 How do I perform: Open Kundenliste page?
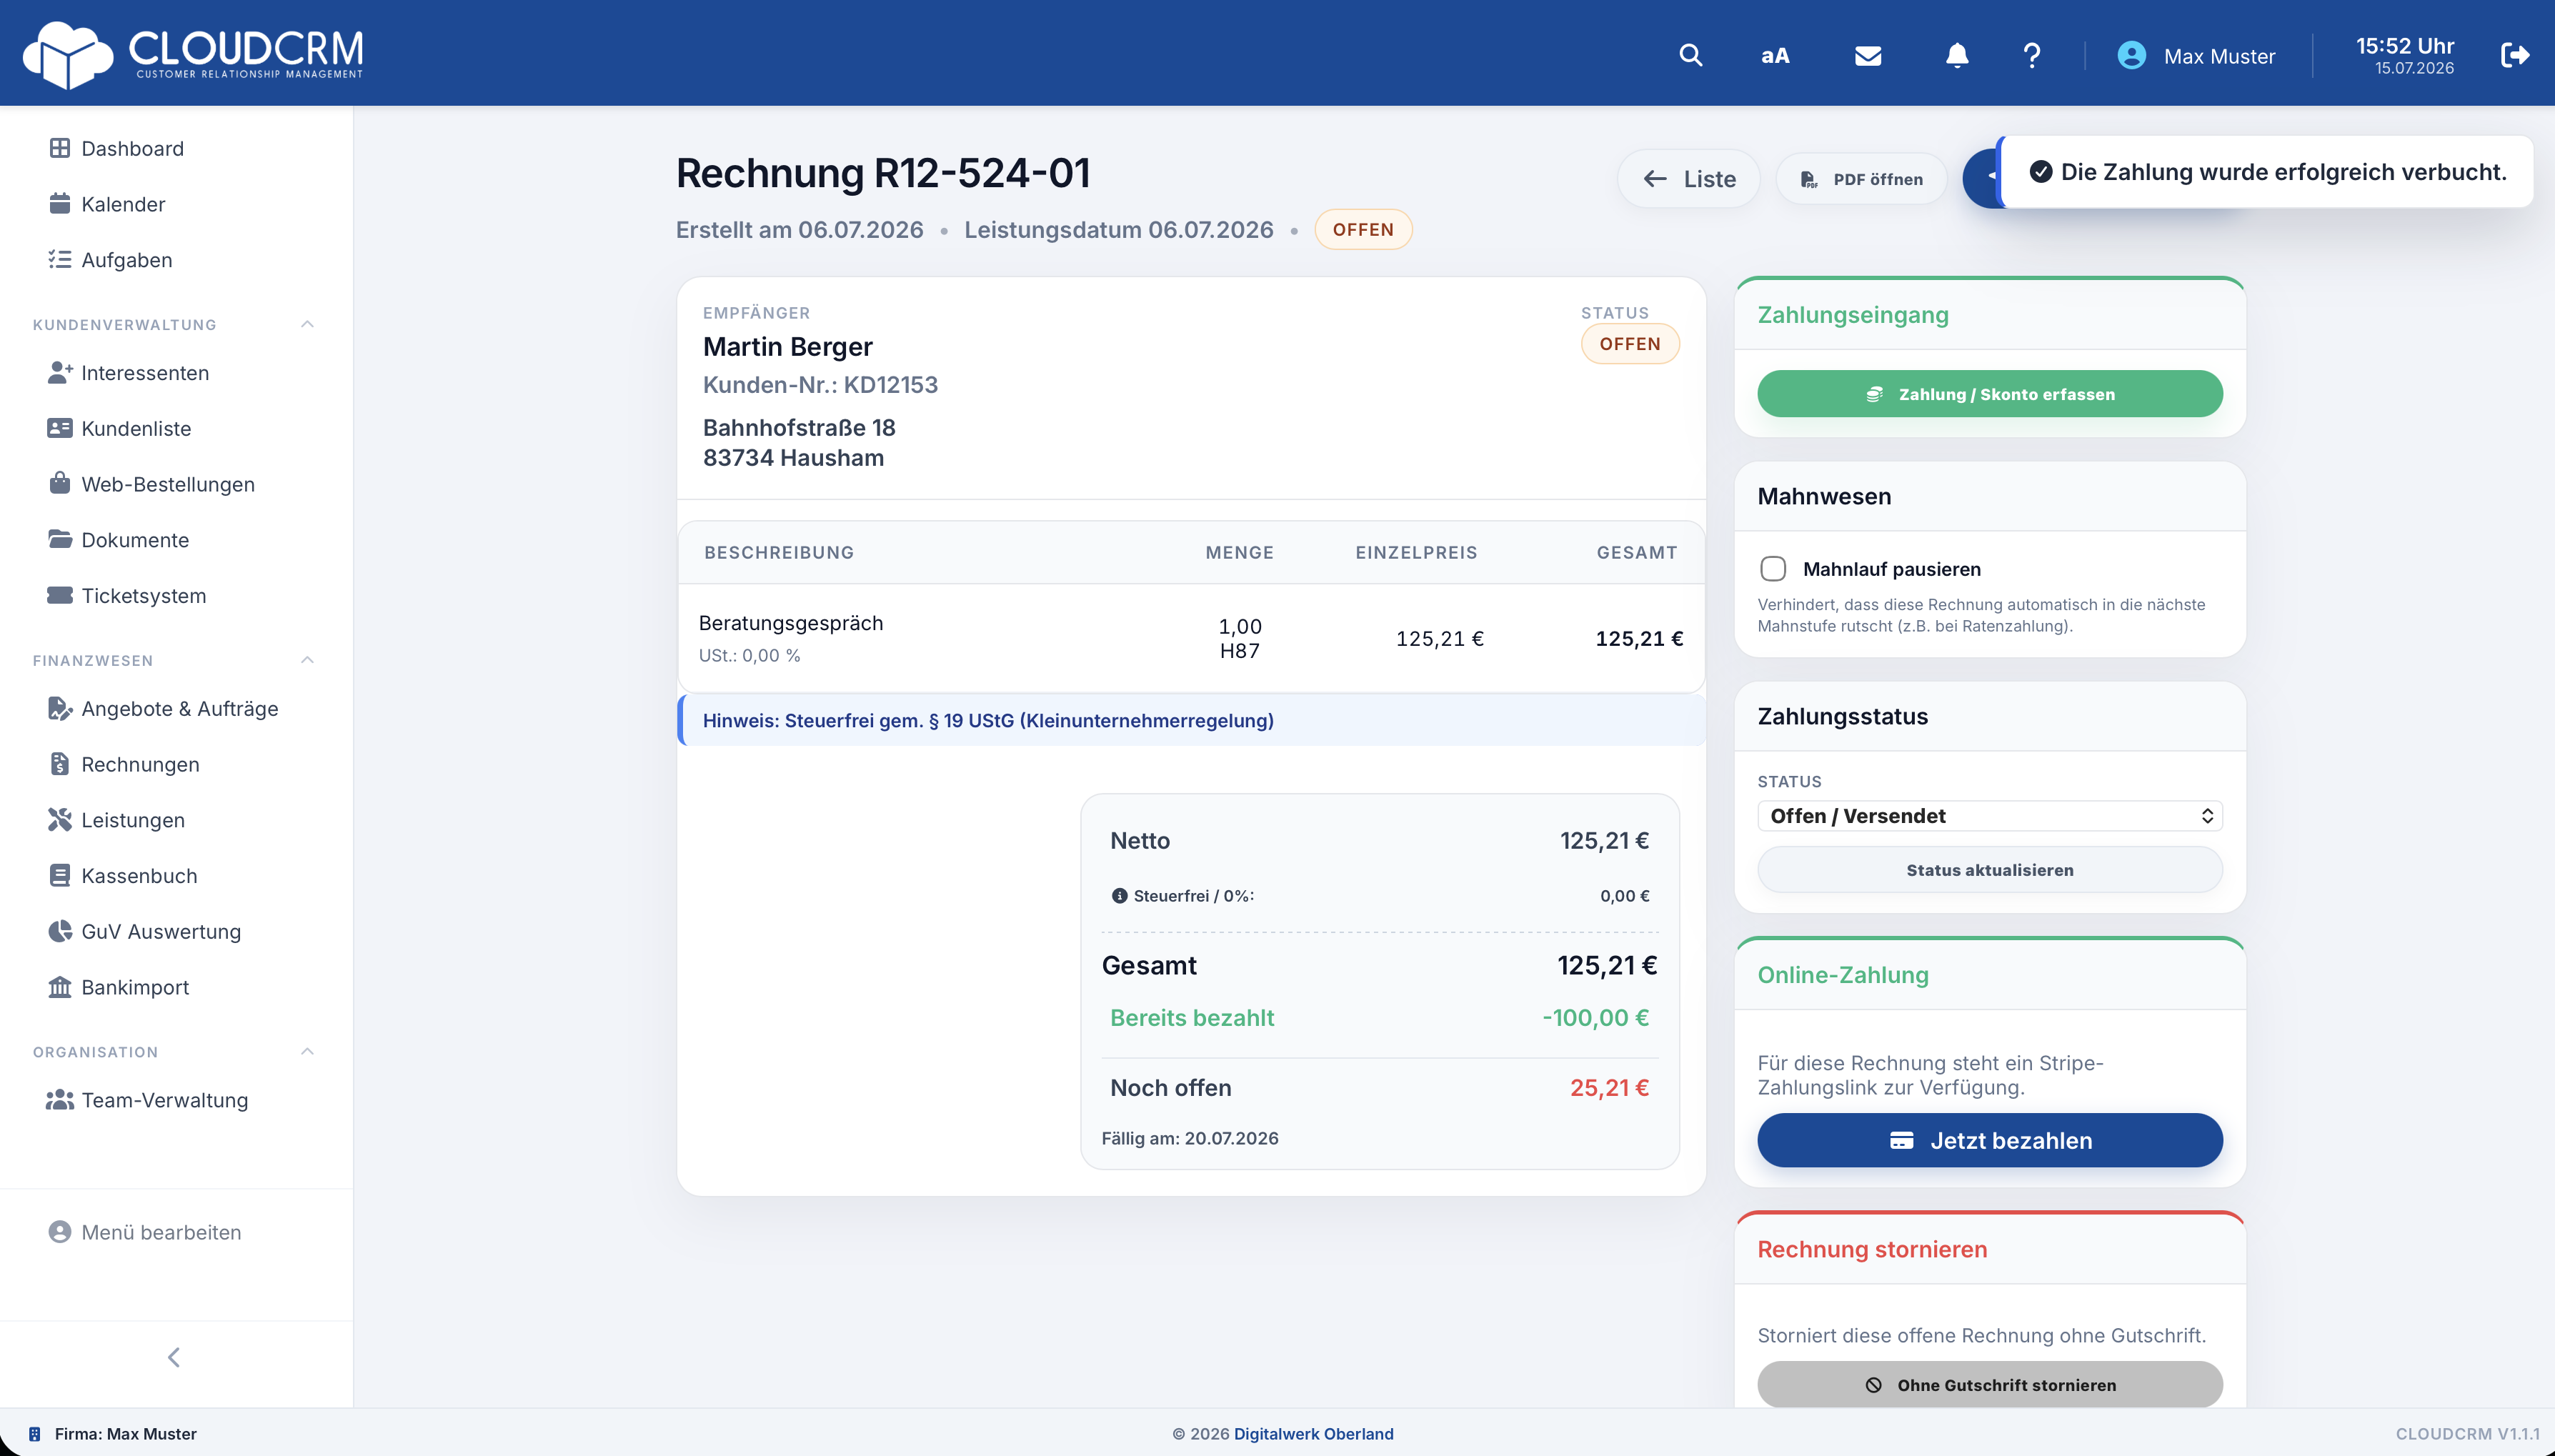coord(136,429)
